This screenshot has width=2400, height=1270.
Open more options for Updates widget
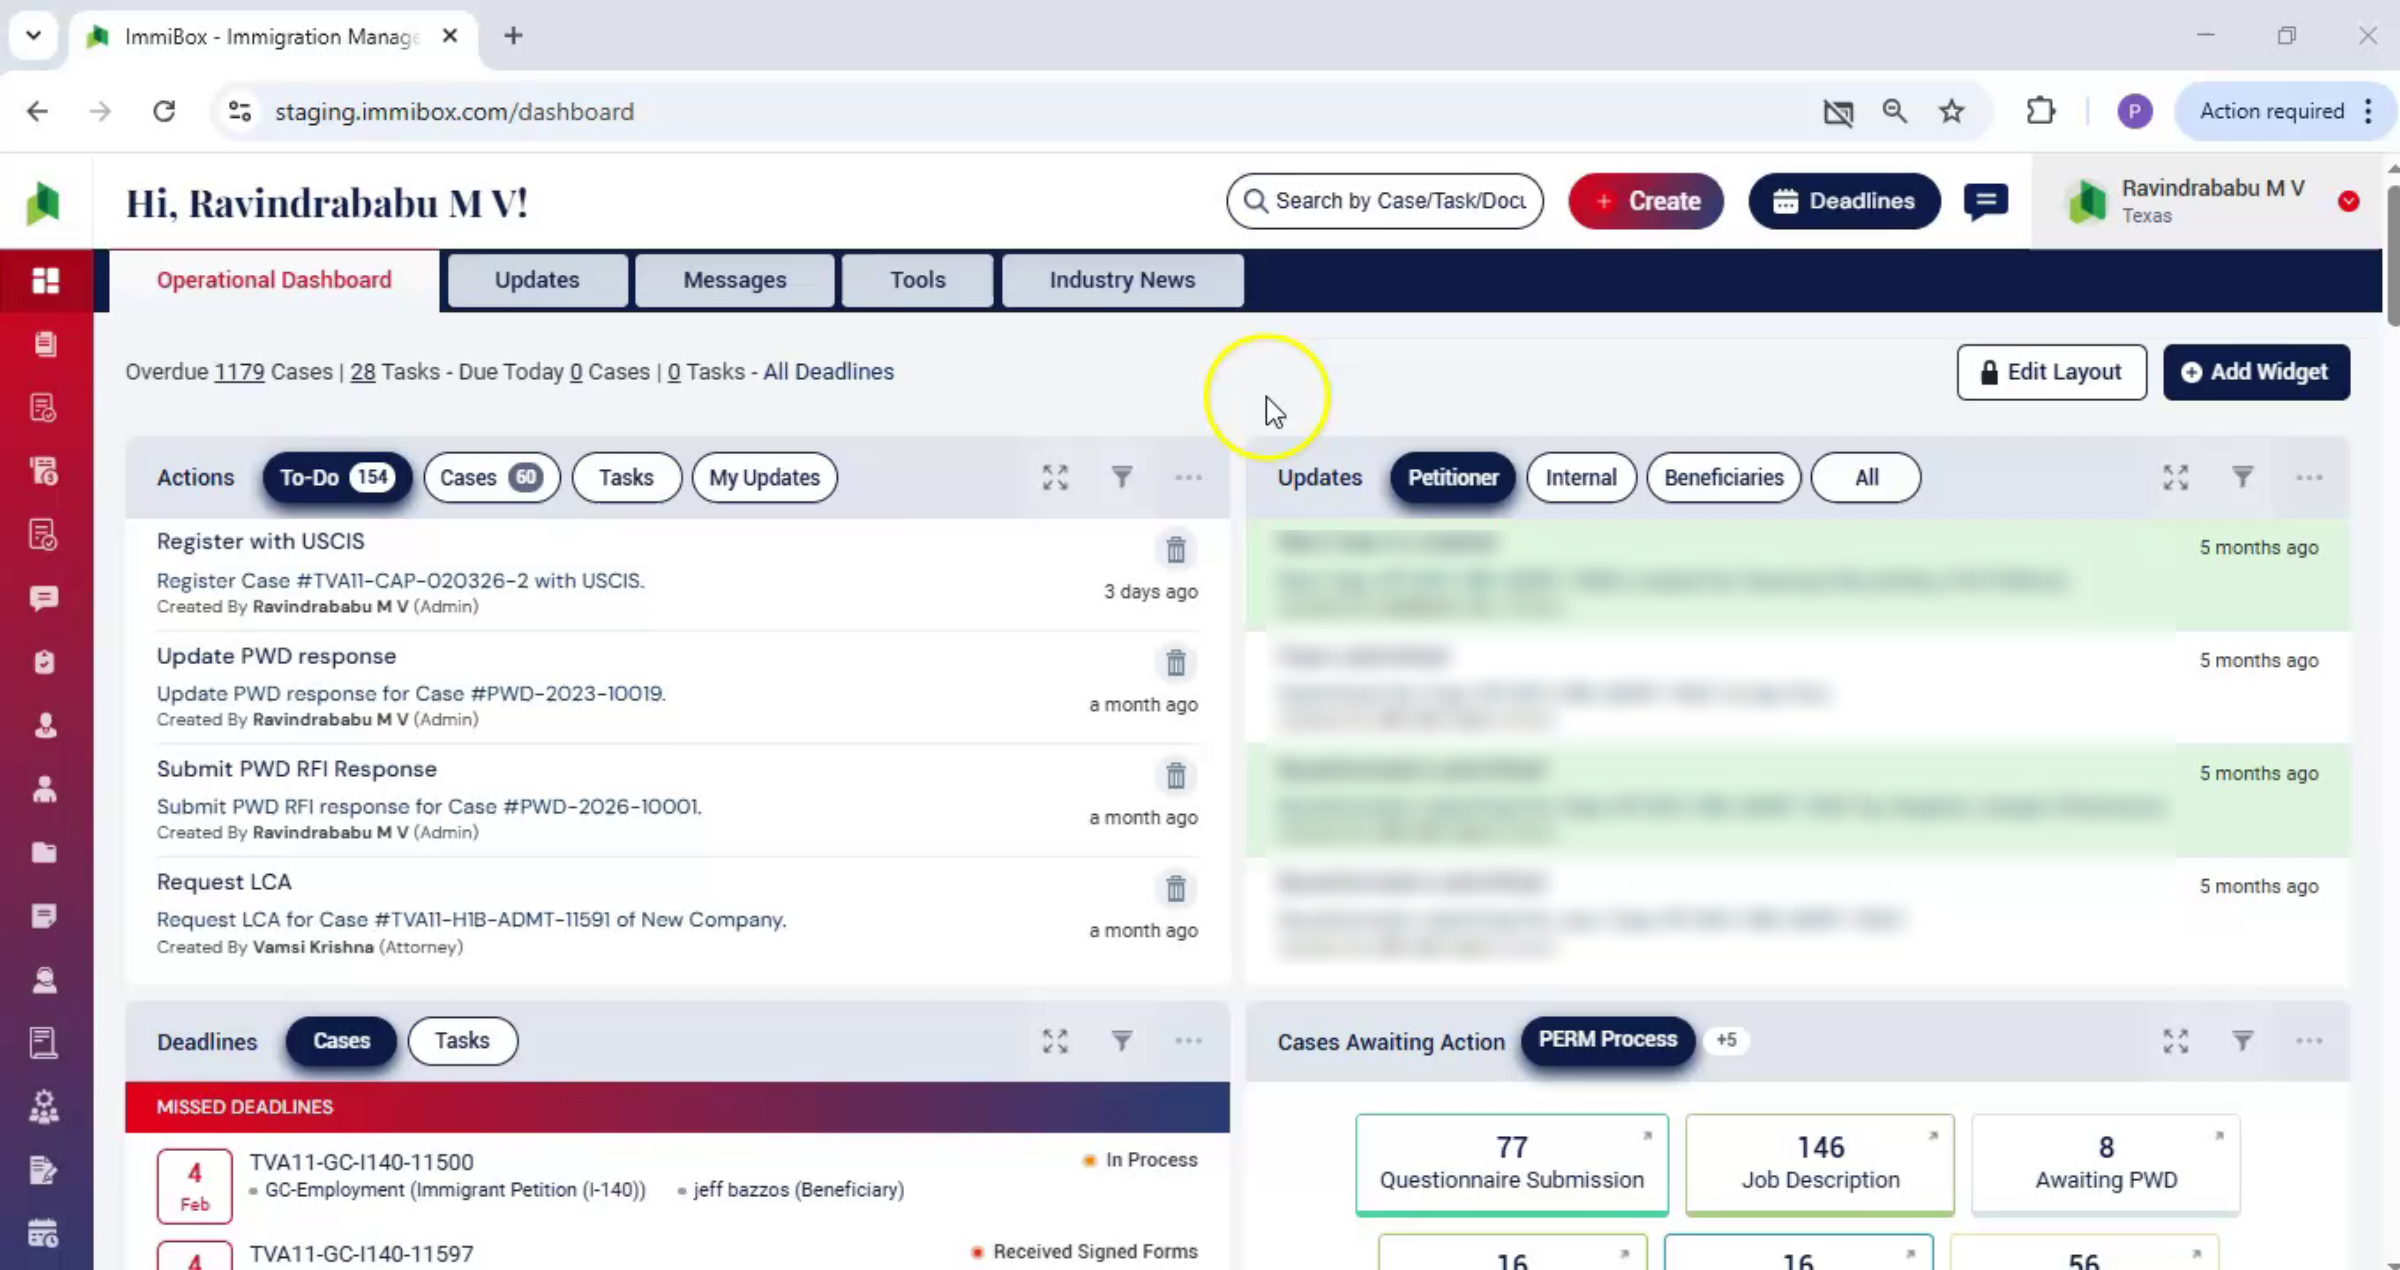pos(2309,478)
